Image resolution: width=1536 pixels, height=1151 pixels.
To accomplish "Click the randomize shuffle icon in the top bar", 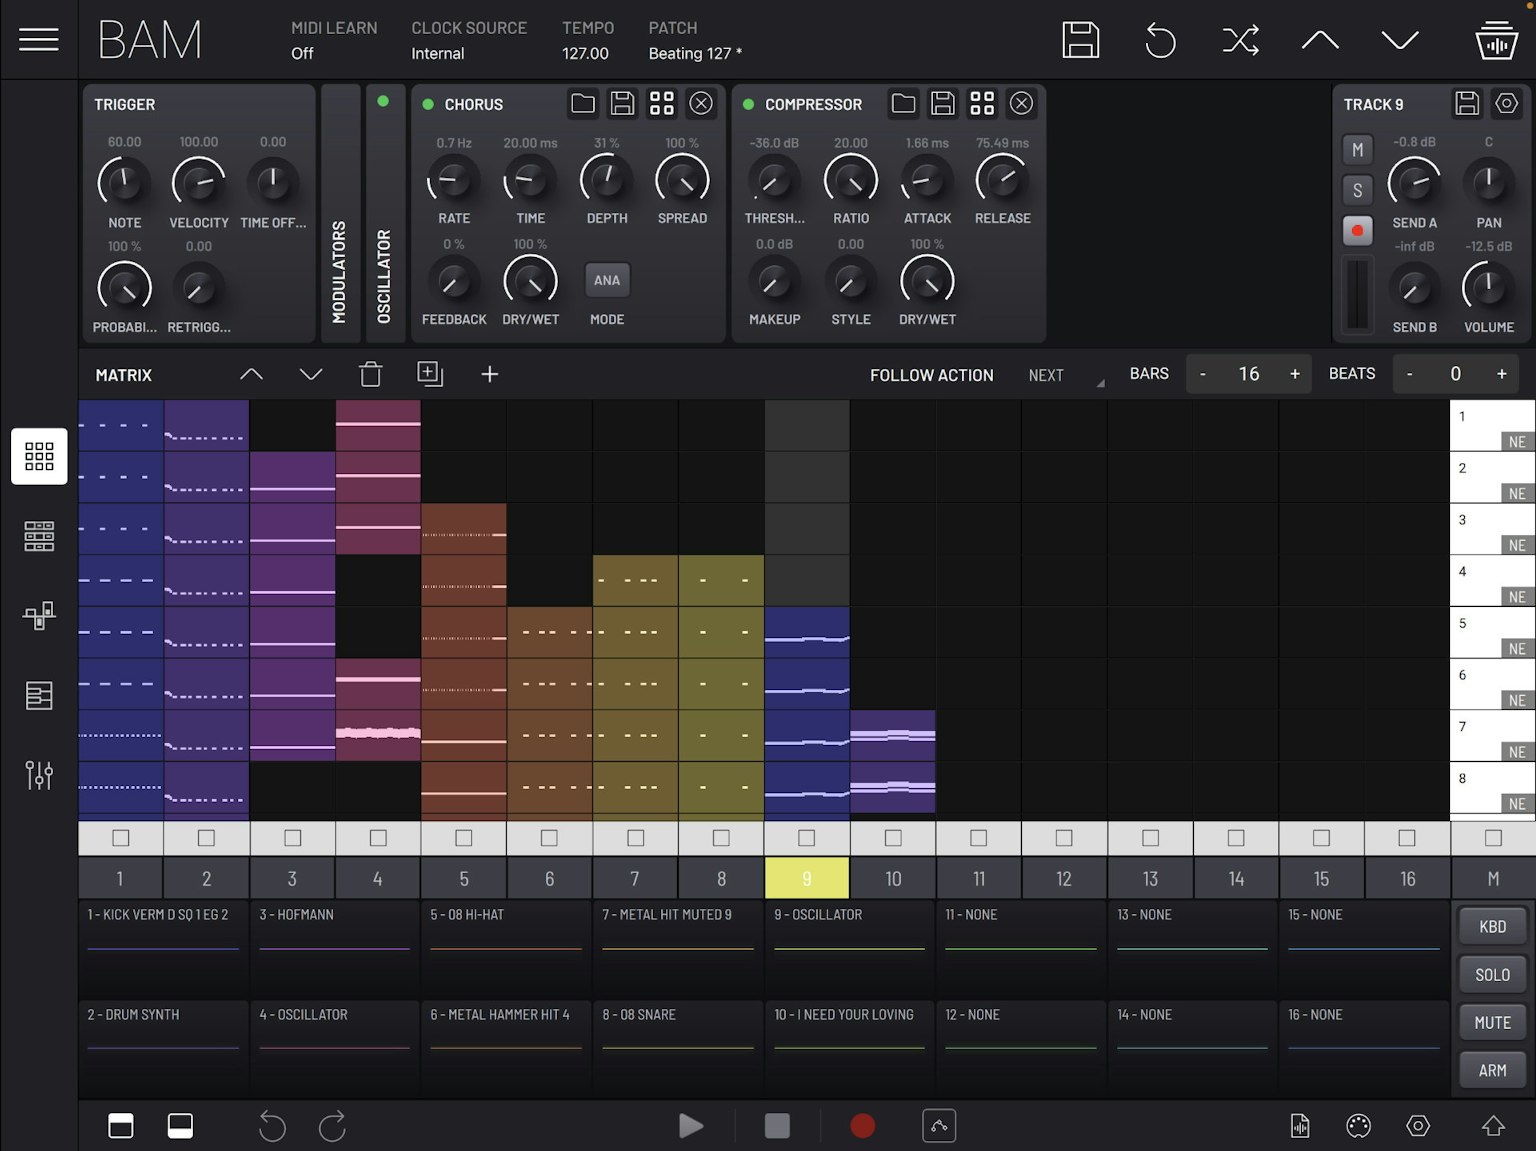I will click(1240, 40).
